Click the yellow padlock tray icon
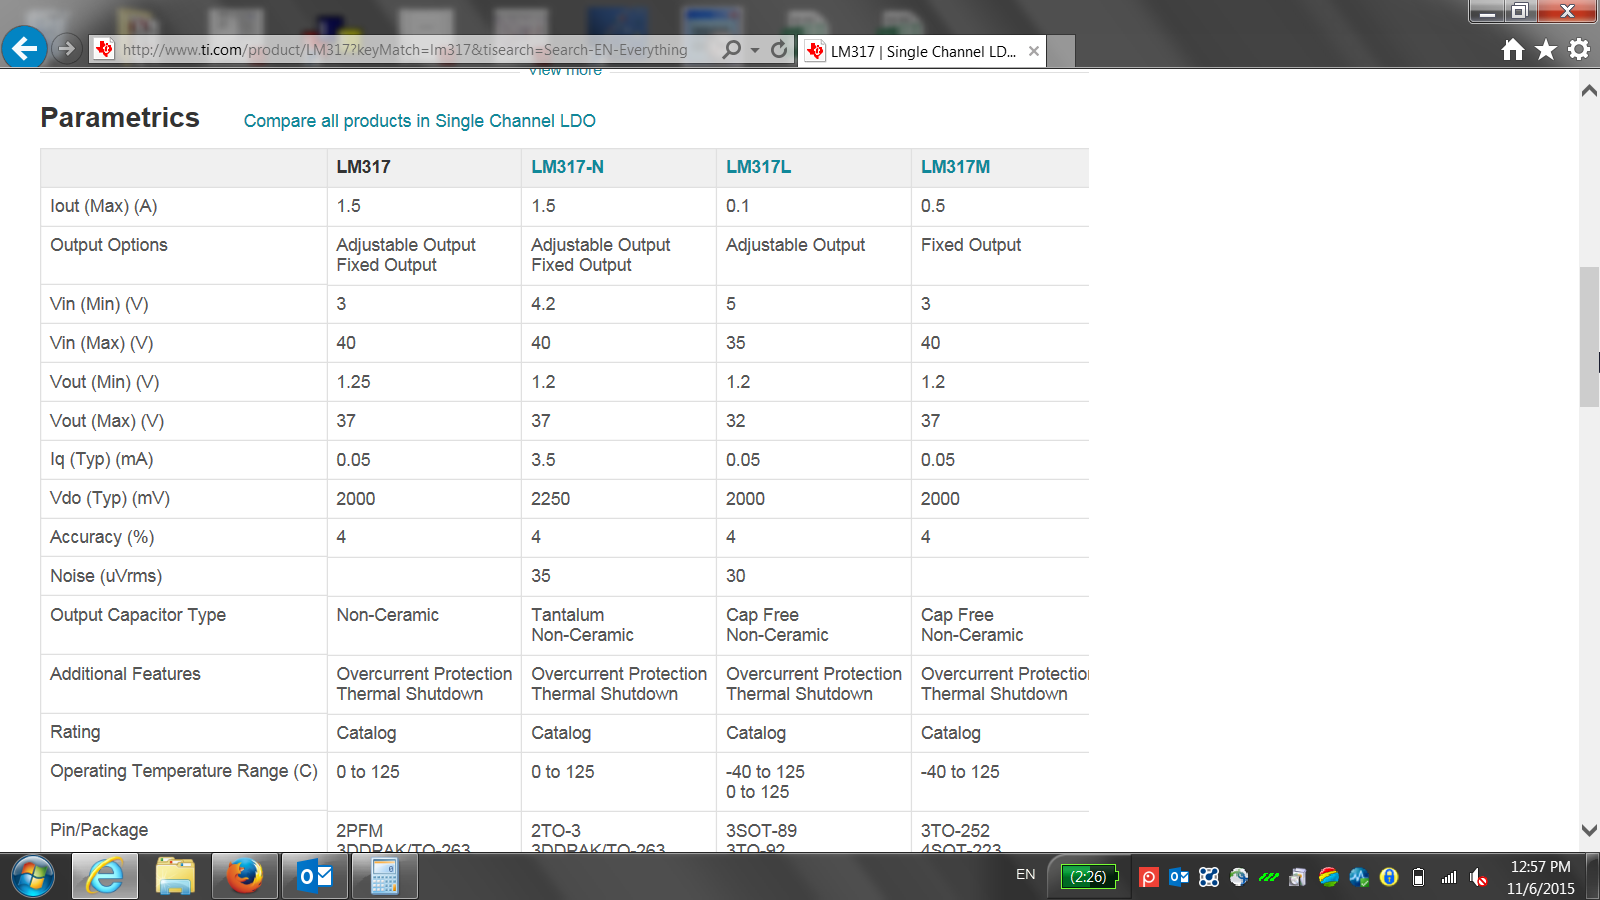This screenshot has width=1600, height=900. tap(1388, 877)
